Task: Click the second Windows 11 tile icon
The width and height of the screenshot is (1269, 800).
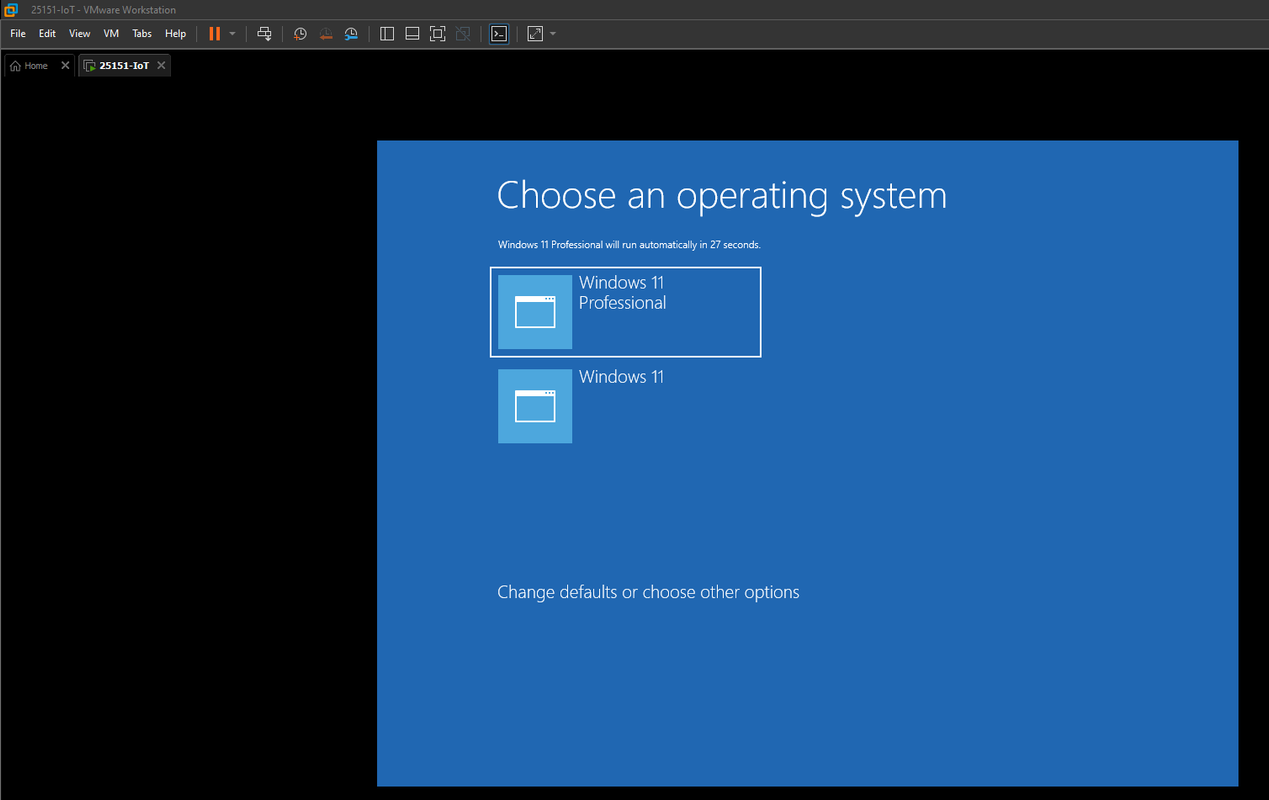Action: 535,406
